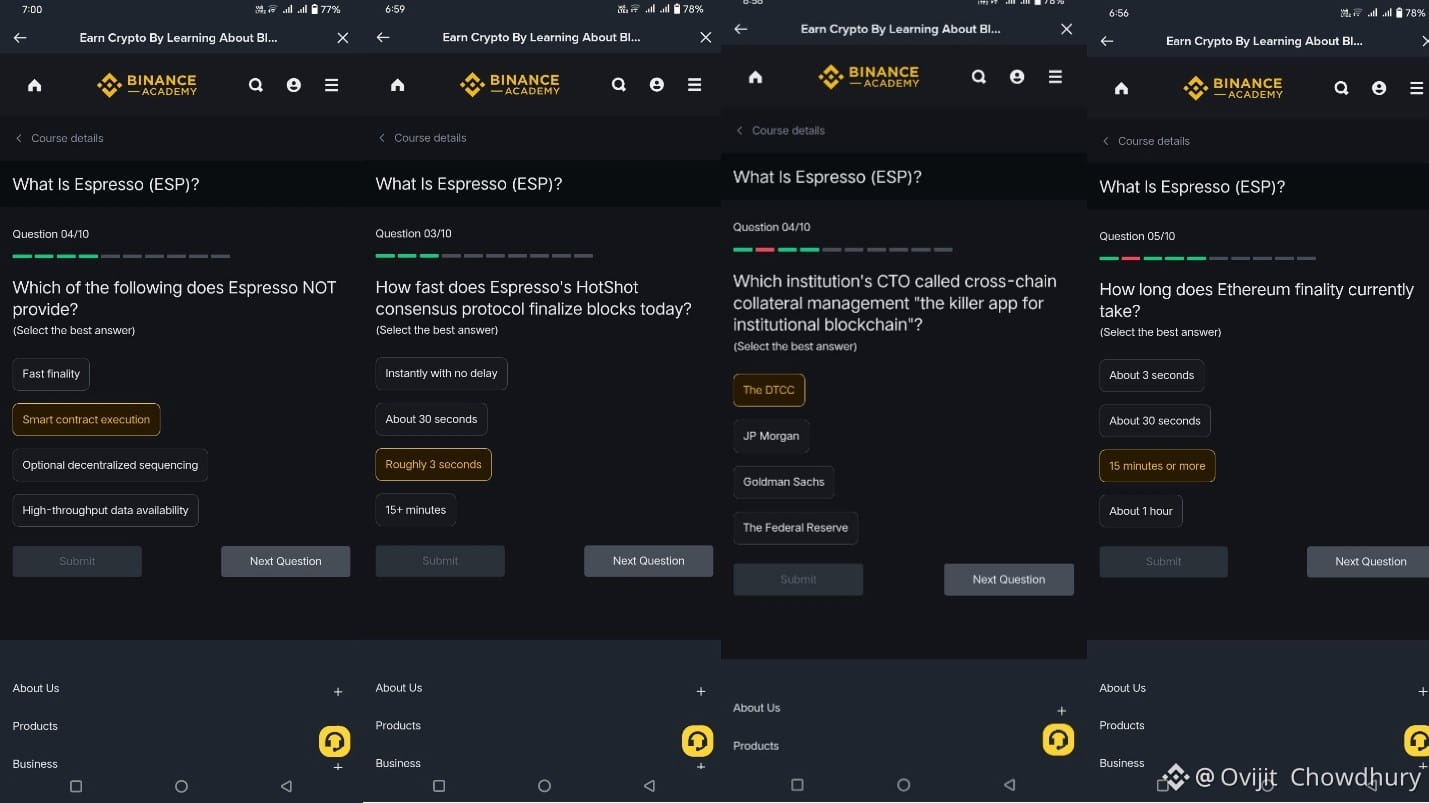Screen dimensions: 1429x803
Task: Open Academy home icon in the 6:56 screen
Action: [x=1122, y=89]
